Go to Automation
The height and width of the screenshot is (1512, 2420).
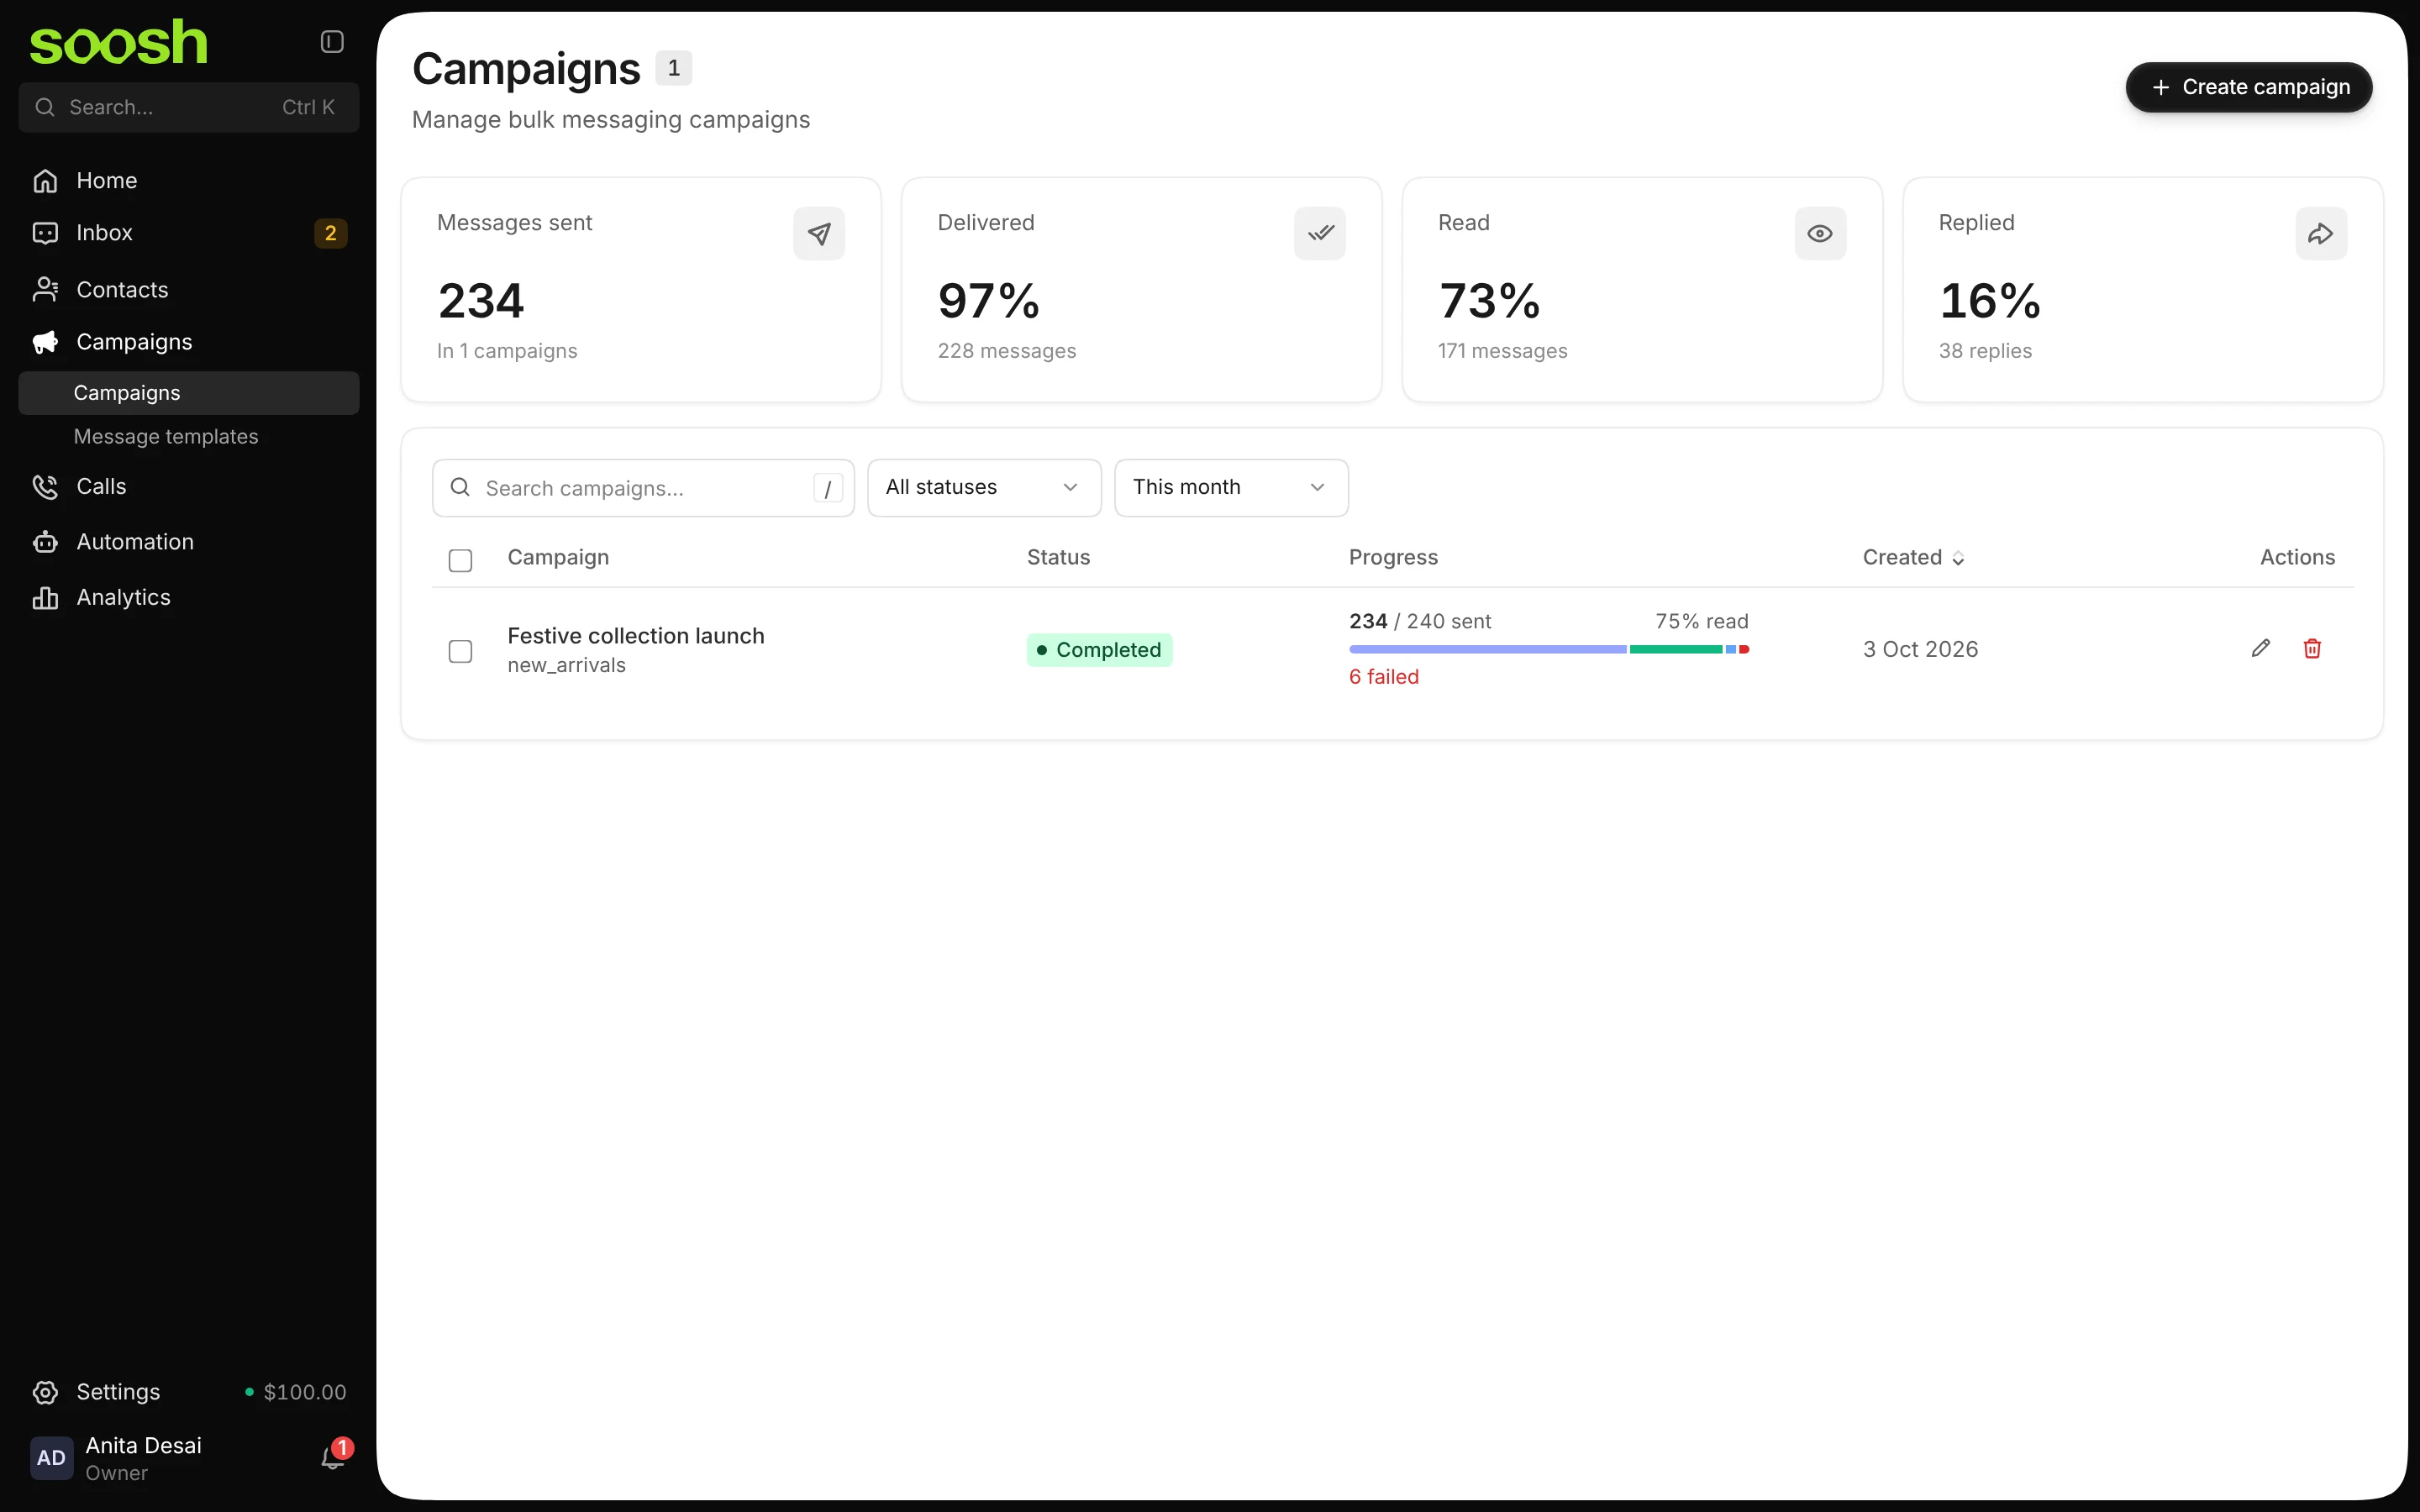coord(188,542)
